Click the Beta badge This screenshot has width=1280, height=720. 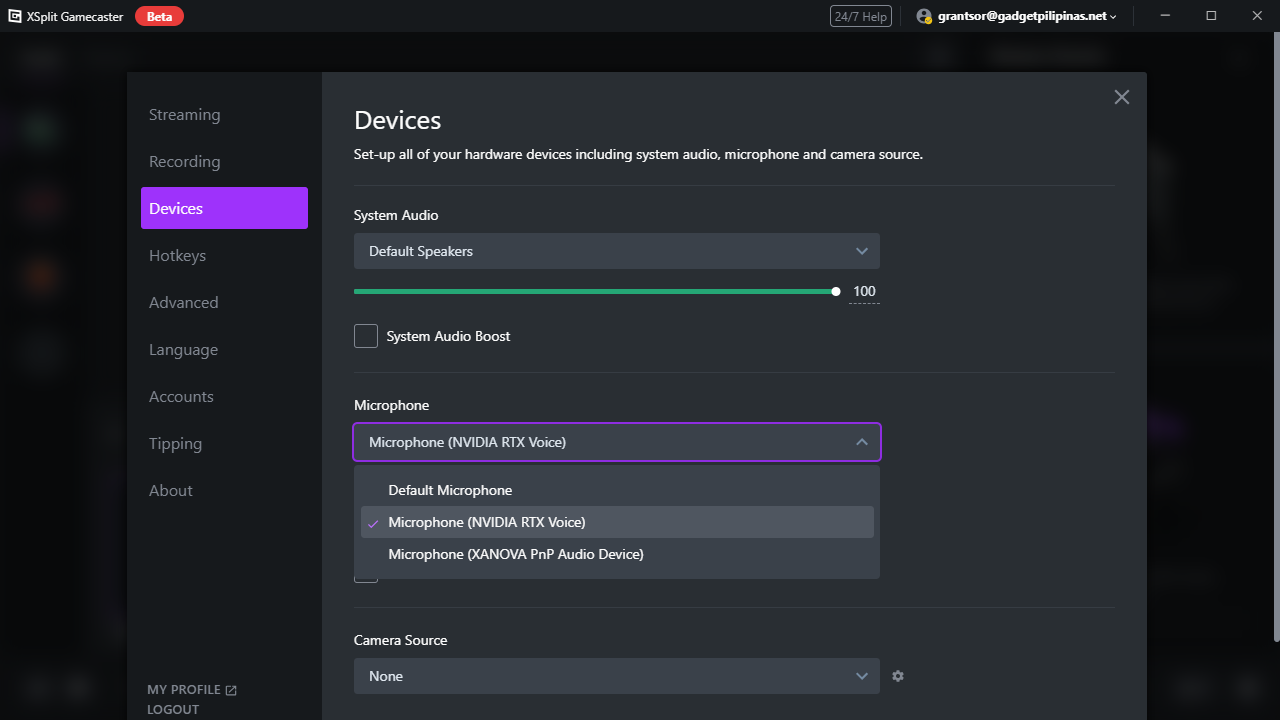pos(159,16)
